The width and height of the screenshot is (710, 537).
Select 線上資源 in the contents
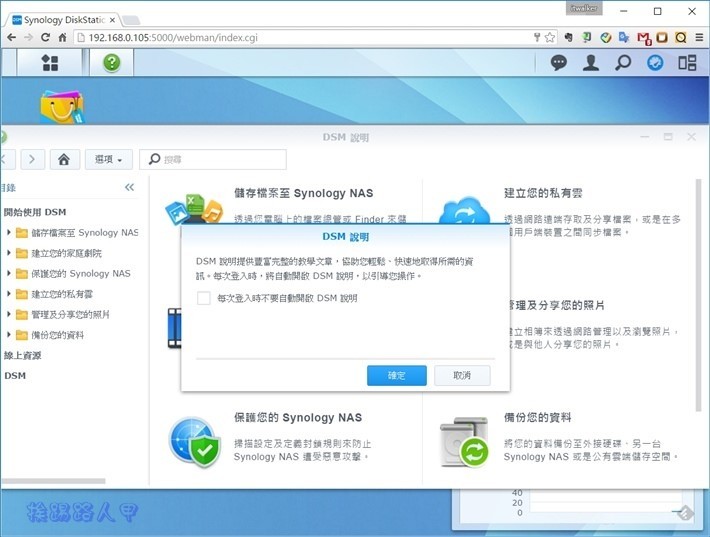click(x=22, y=355)
